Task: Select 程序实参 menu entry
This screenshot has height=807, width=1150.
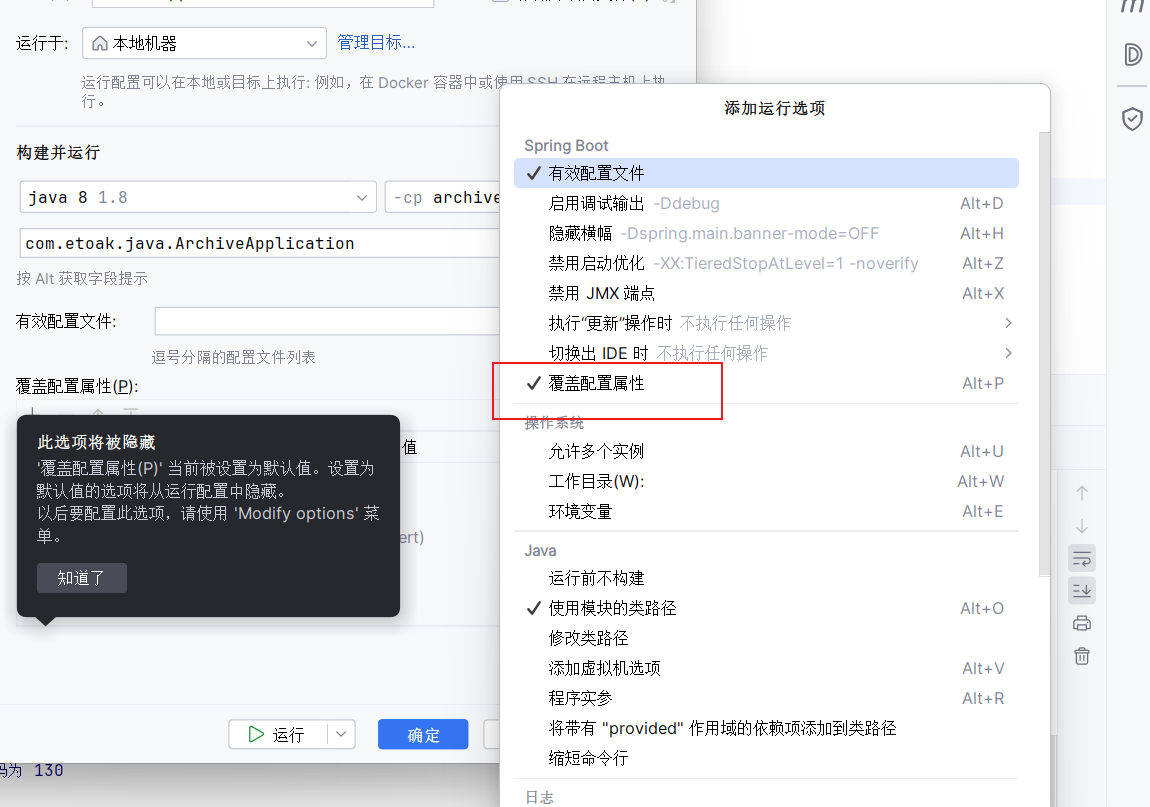Action: 766,698
